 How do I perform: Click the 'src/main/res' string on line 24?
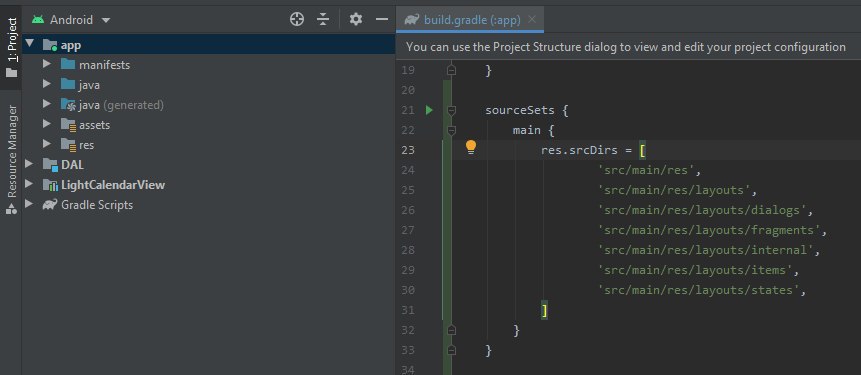[646, 170]
